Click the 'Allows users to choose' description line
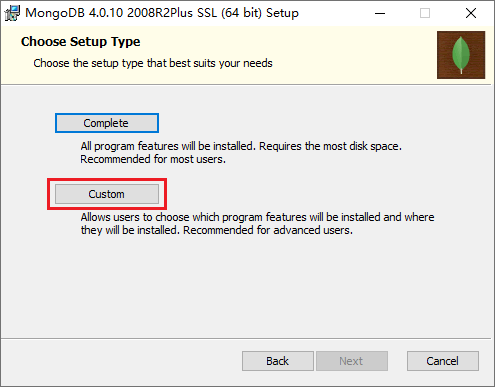The height and width of the screenshot is (387, 495). click(x=257, y=217)
